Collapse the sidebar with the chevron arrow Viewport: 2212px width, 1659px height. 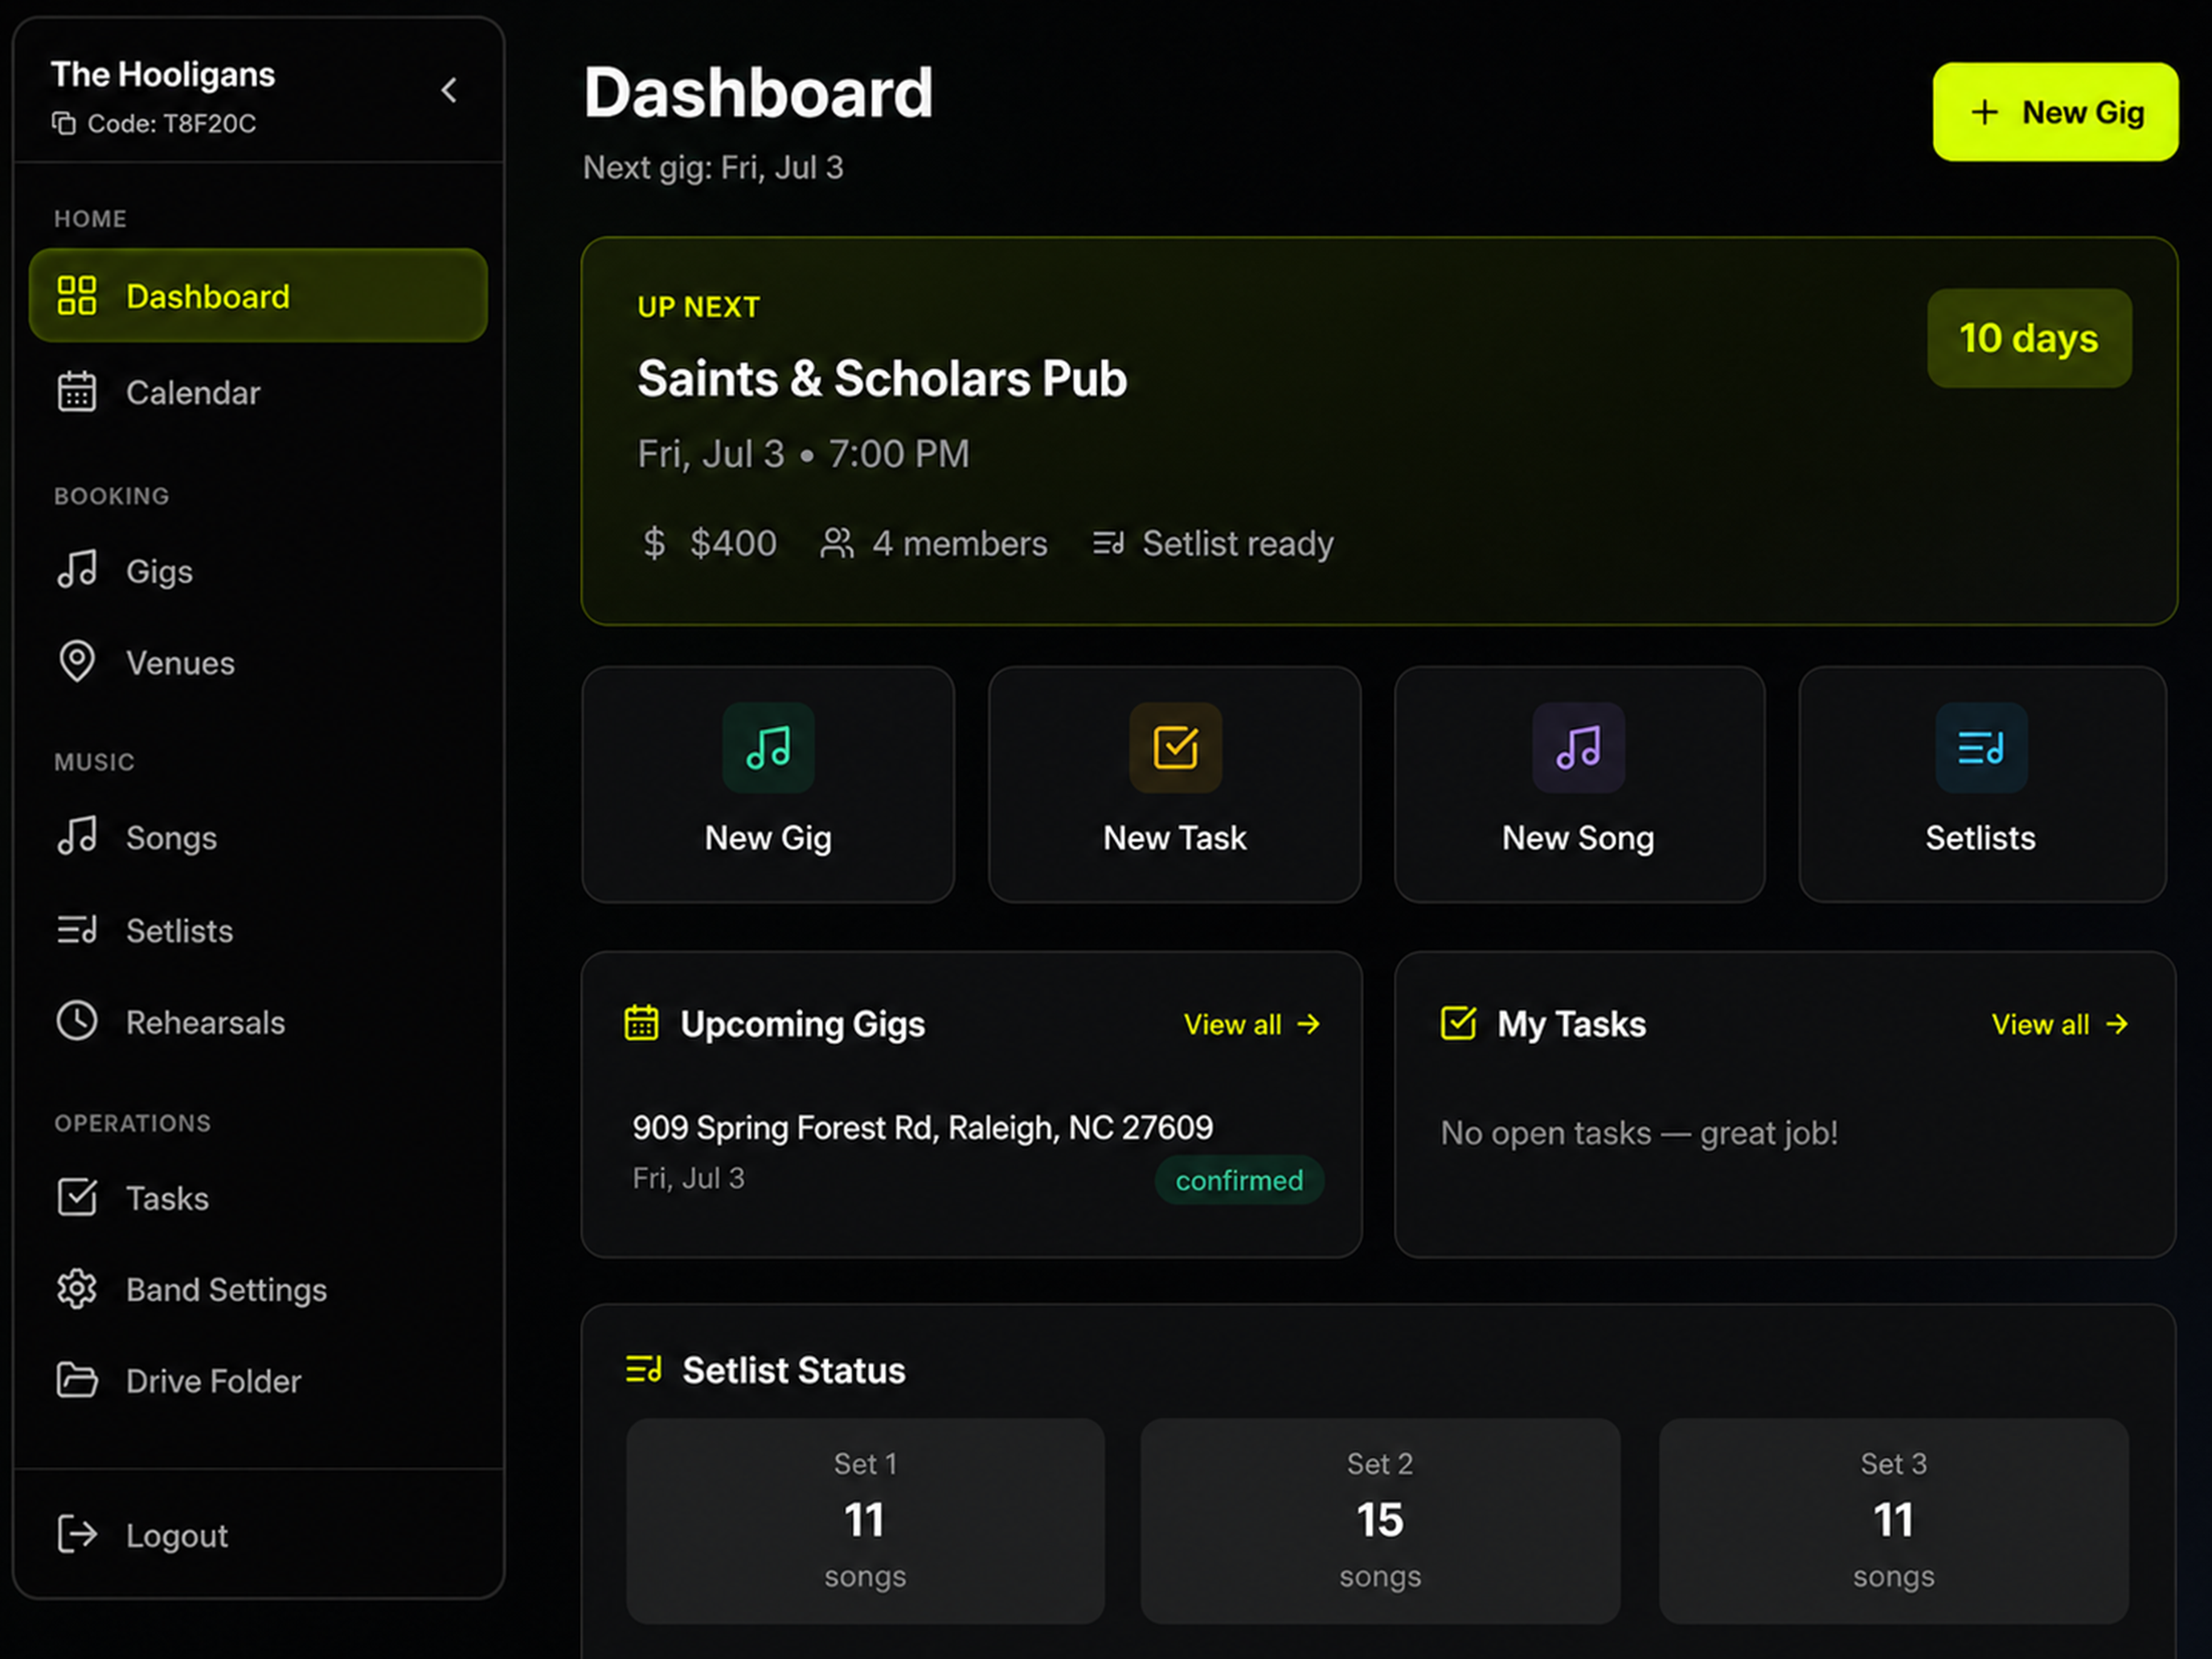[449, 91]
